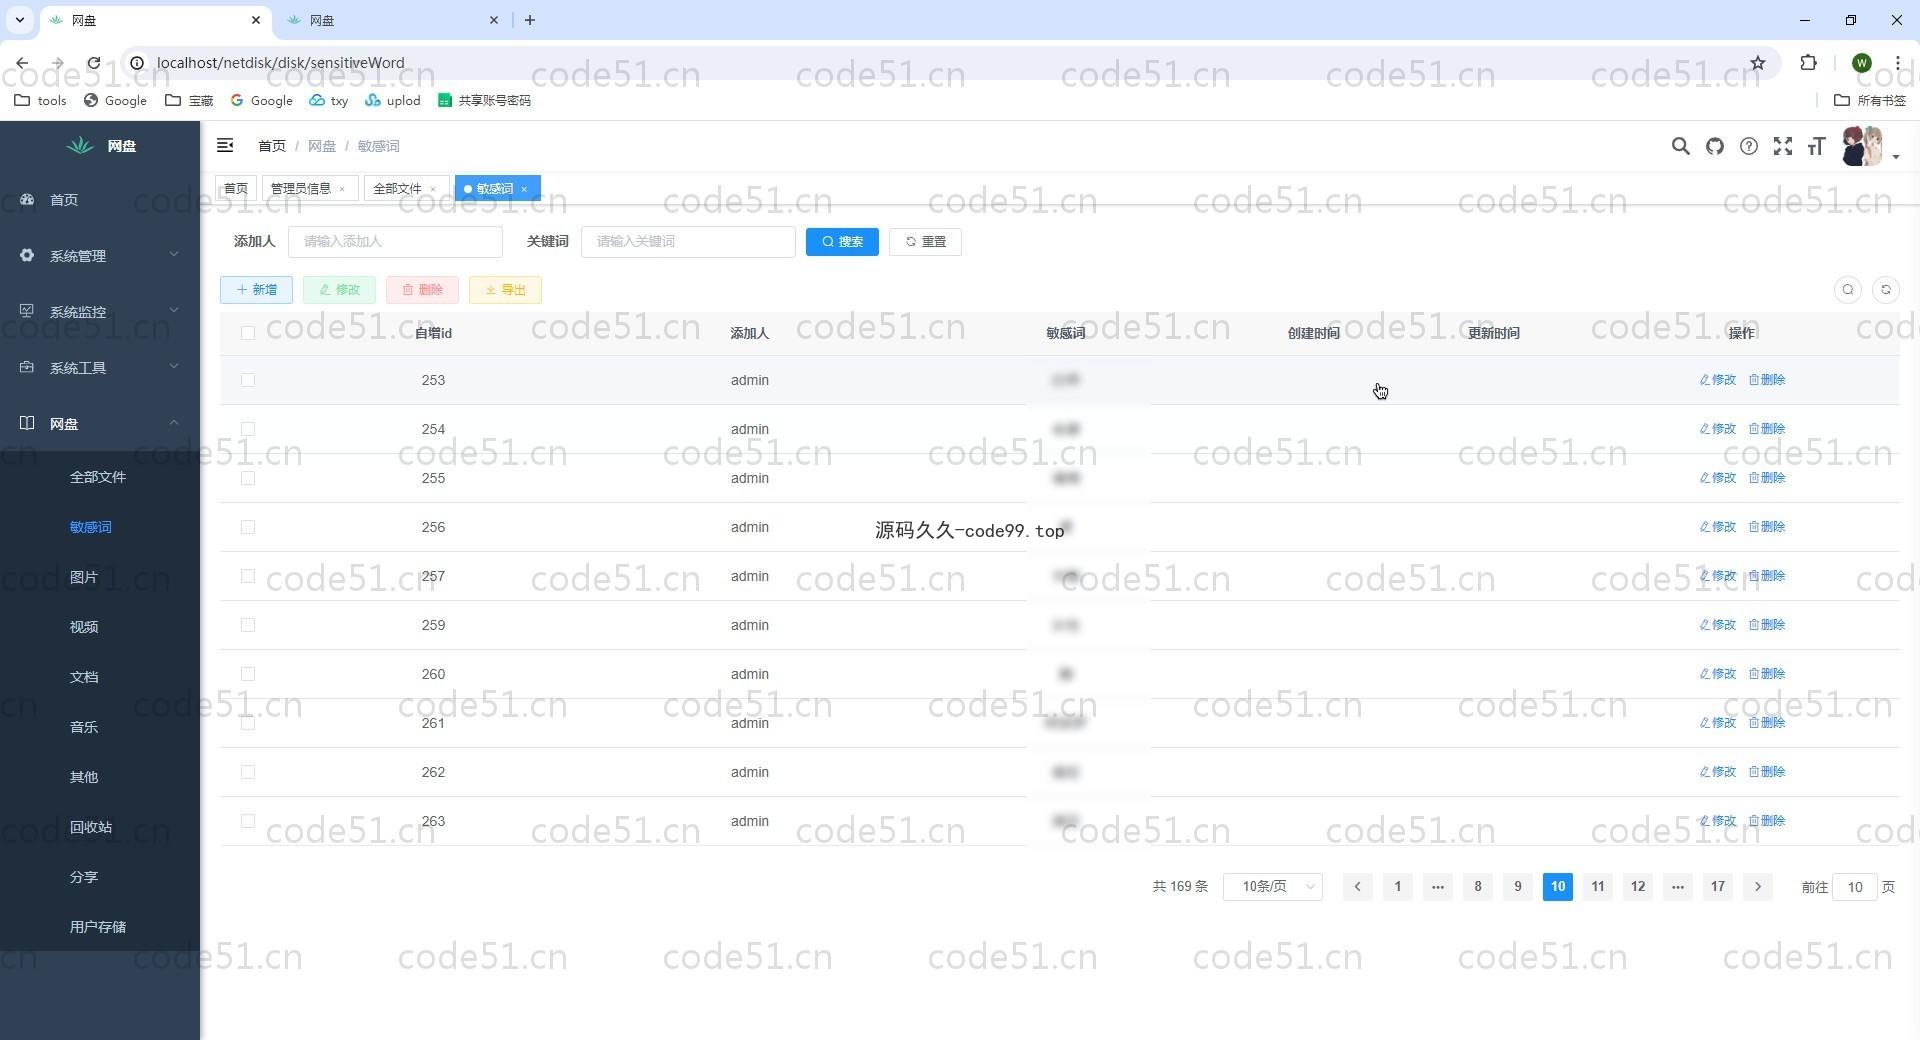The width and height of the screenshot is (1920, 1040).
Task: Open 全部文件 in sidebar
Action: coord(100,477)
